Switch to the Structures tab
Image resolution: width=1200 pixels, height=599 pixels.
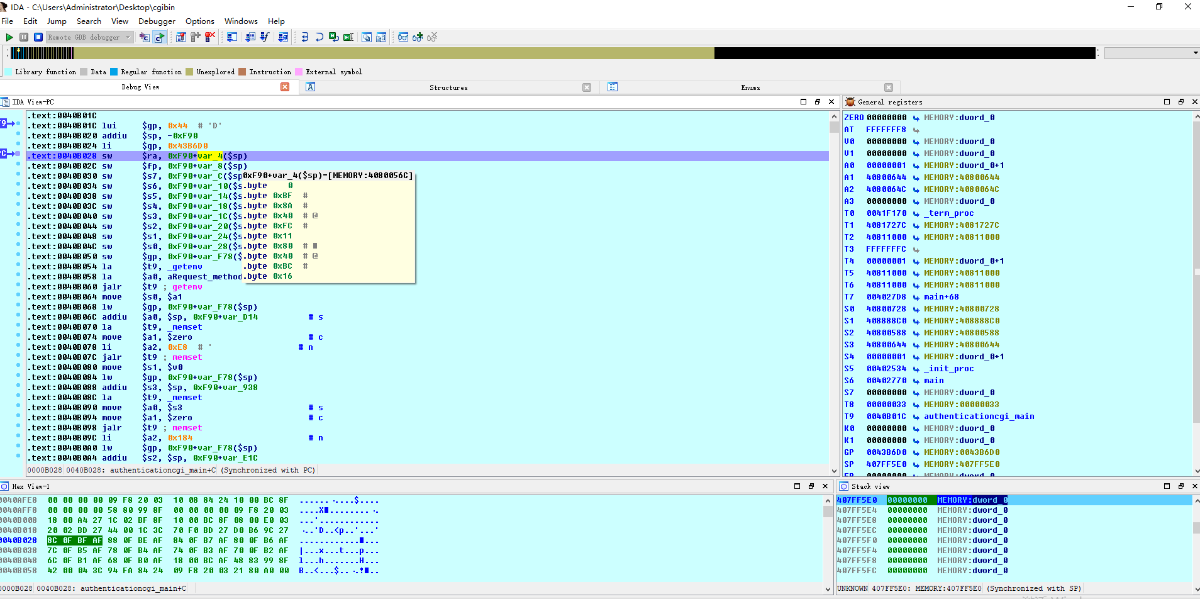tap(449, 87)
